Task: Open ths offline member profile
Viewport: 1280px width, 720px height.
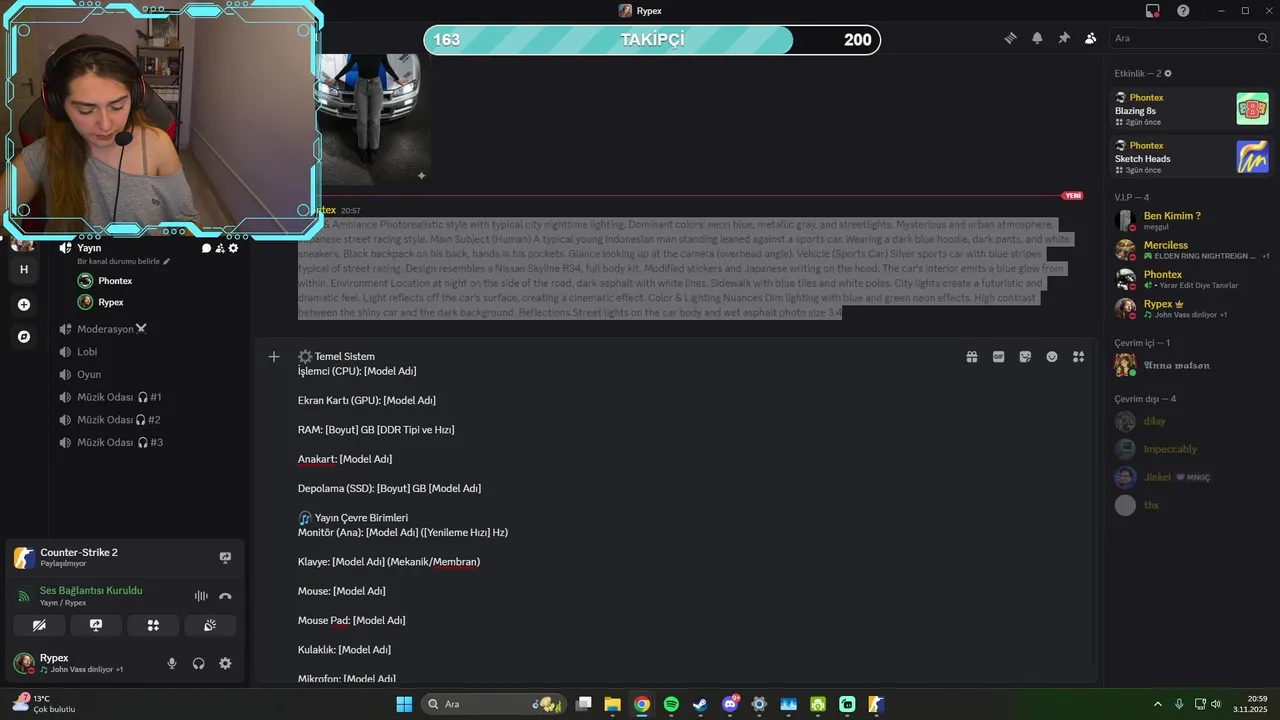Action: [x=1191, y=505]
